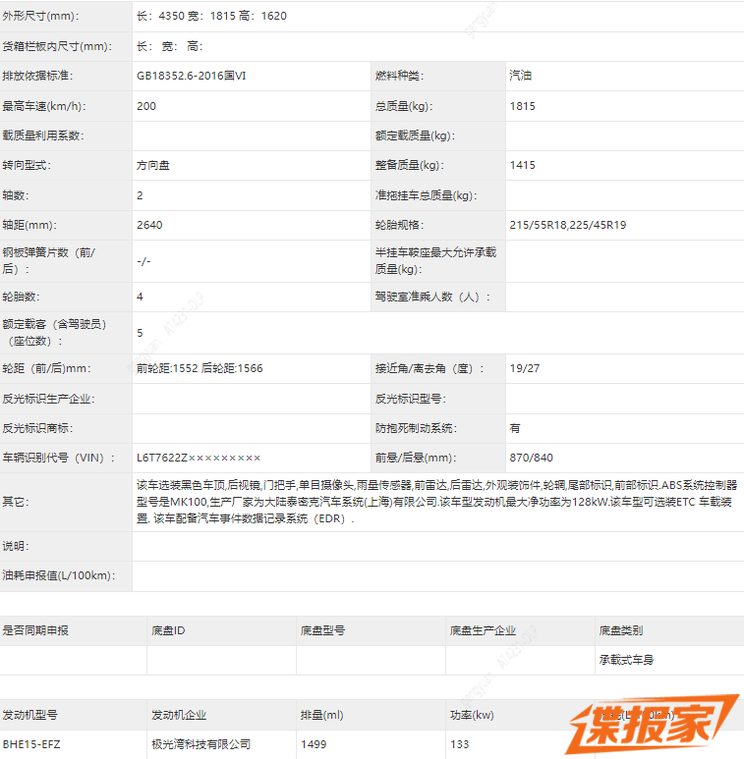Click the 轮距(前/后)mm label

46,368
